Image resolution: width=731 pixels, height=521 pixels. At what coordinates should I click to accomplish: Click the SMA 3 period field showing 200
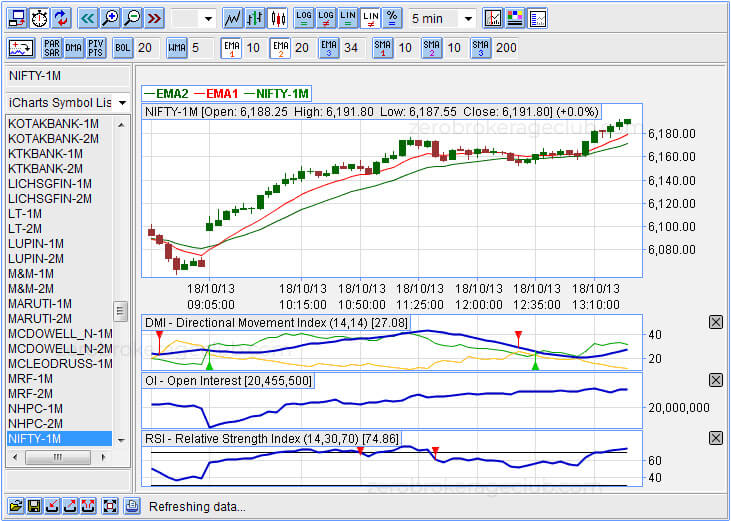506,48
